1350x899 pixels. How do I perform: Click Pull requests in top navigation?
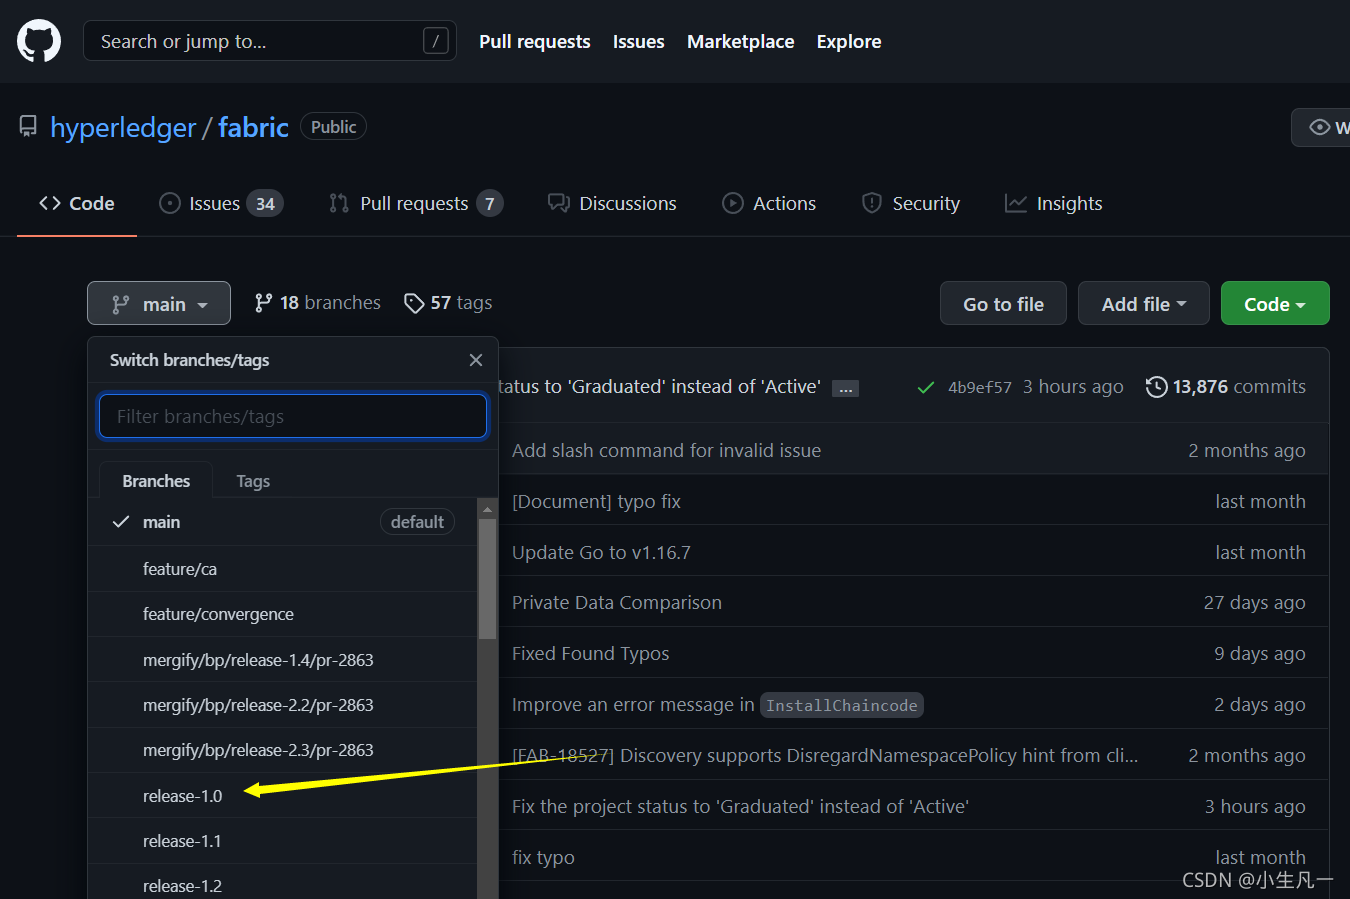point(535,41)
